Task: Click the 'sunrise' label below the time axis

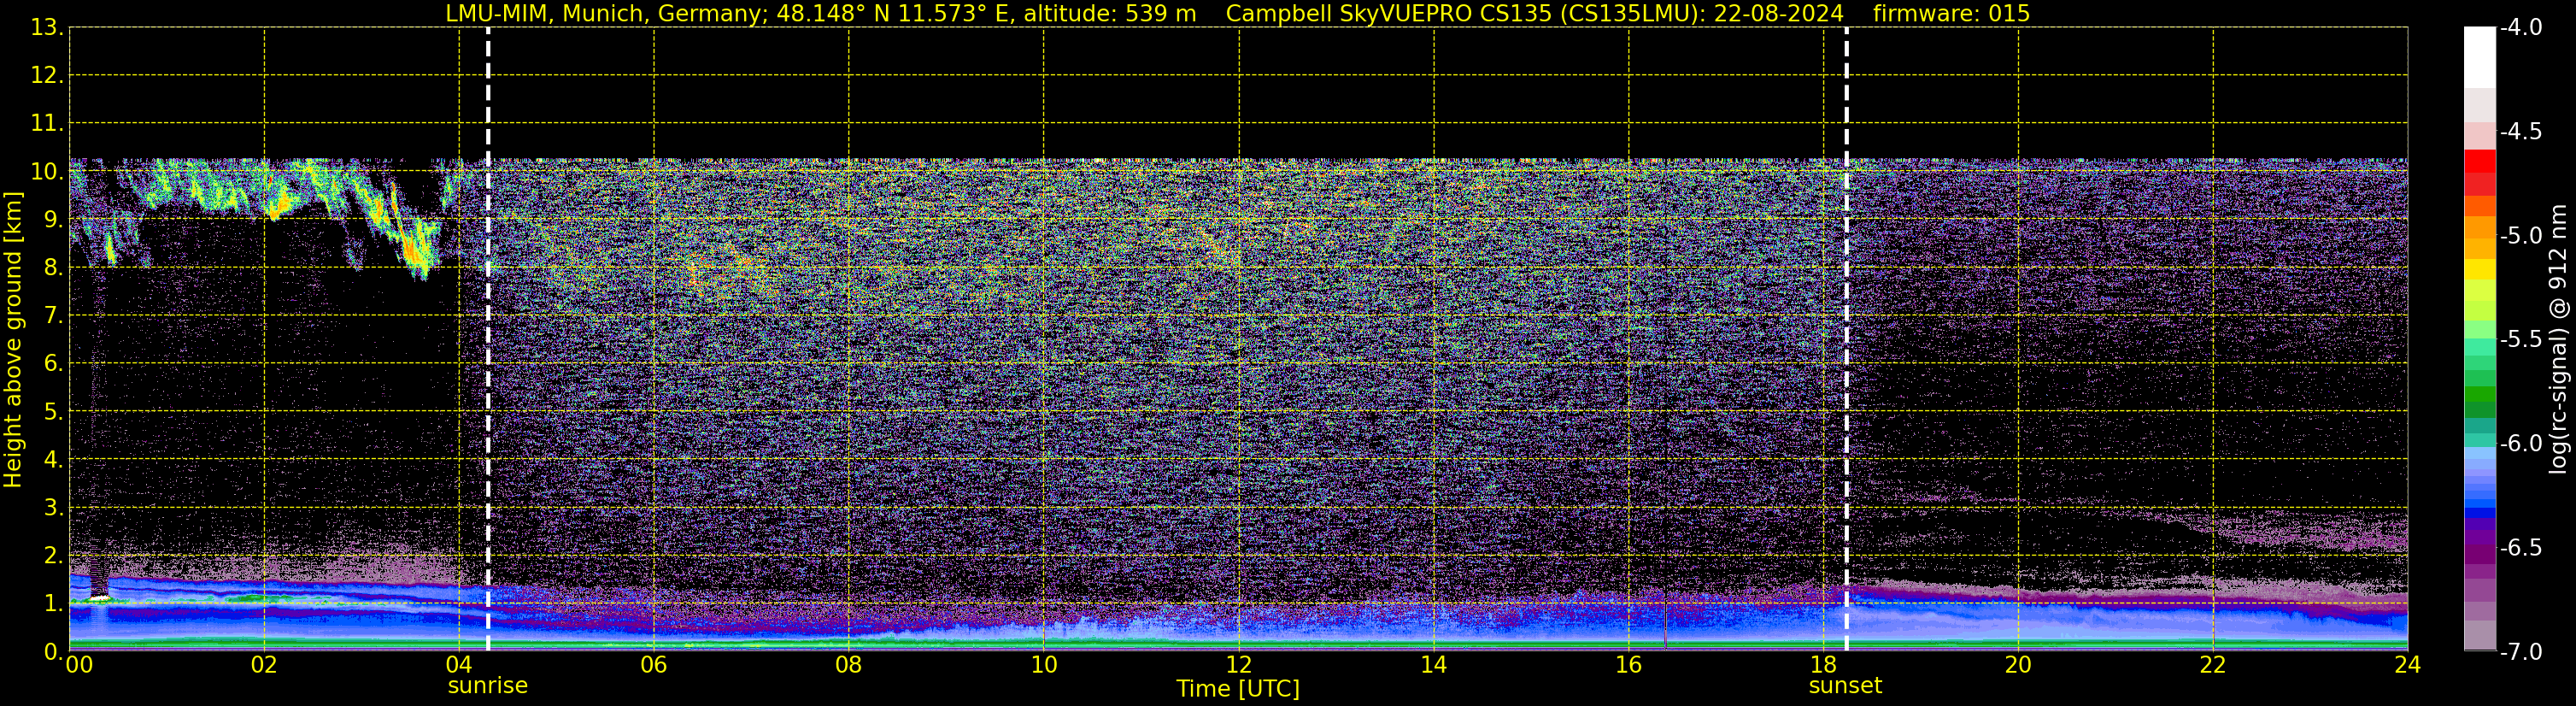Action: click(487, 686)
